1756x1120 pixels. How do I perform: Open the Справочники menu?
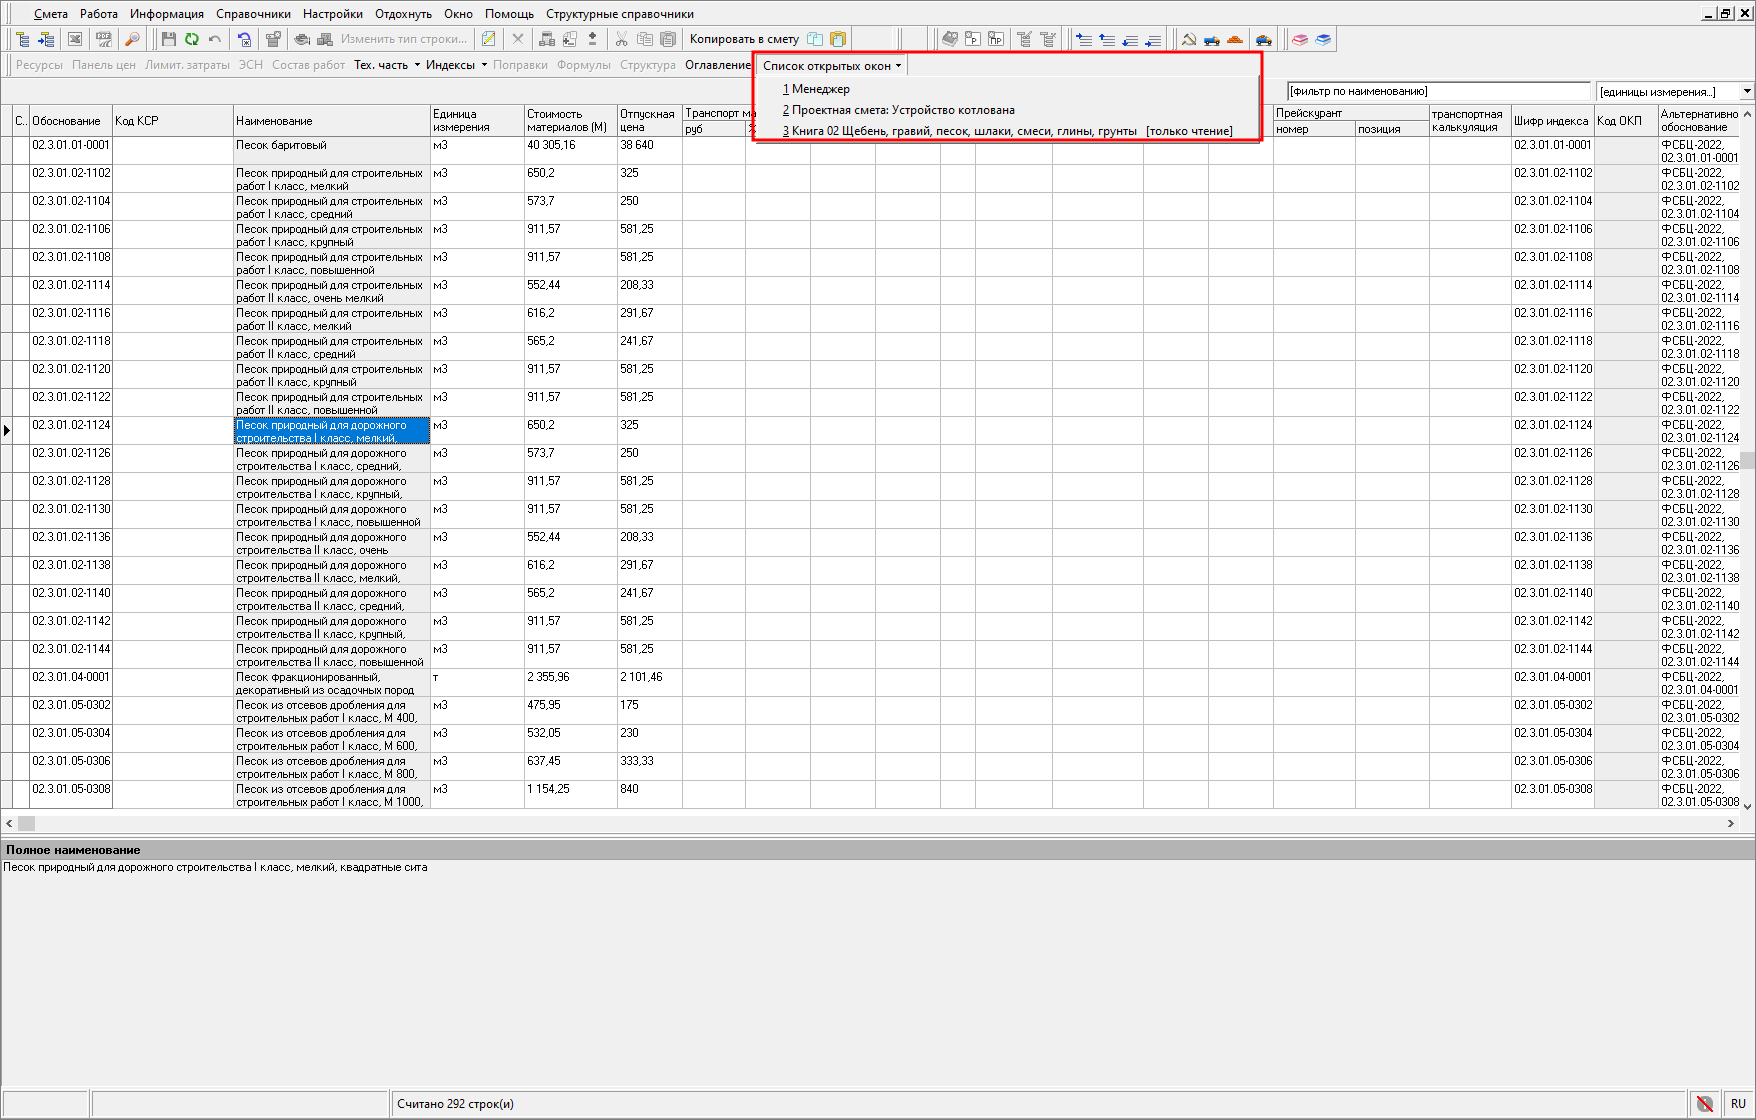pos(253,14)
